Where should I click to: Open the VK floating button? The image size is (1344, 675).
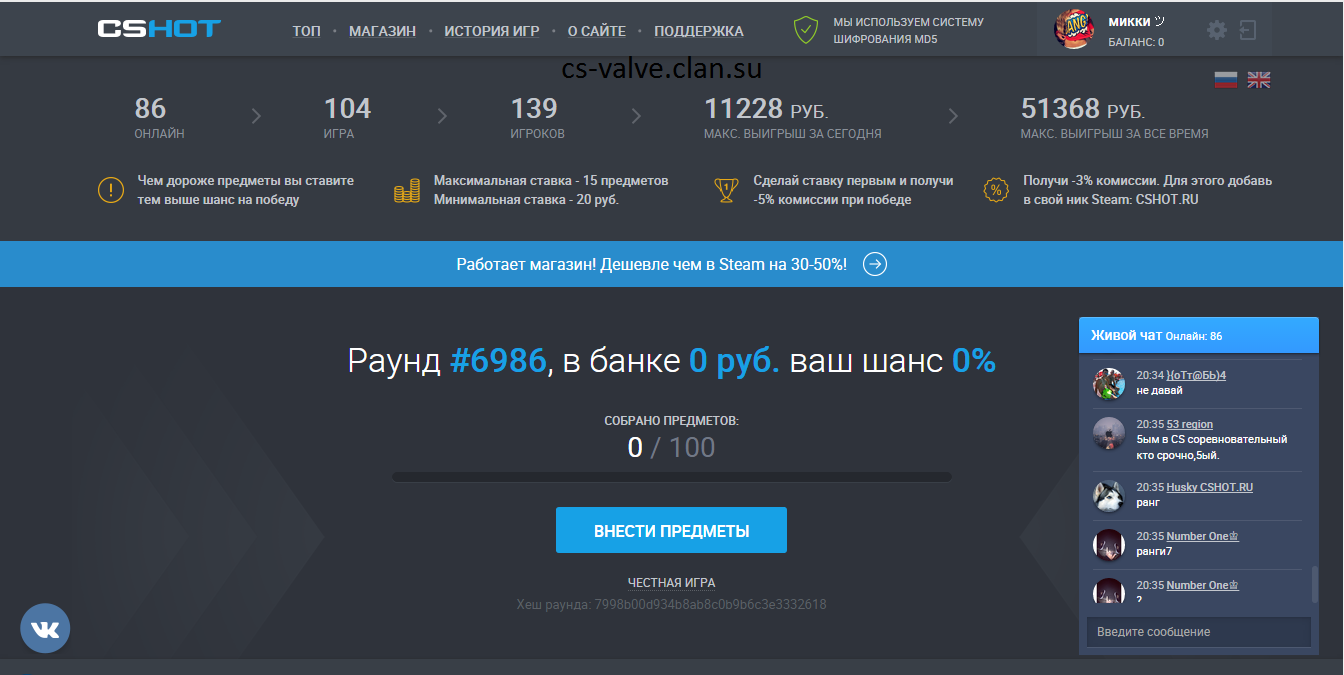coord(45,628)
